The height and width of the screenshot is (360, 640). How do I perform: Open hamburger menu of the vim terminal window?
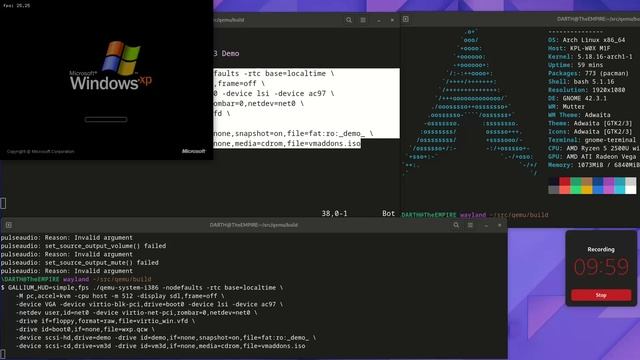click(363, 20)
